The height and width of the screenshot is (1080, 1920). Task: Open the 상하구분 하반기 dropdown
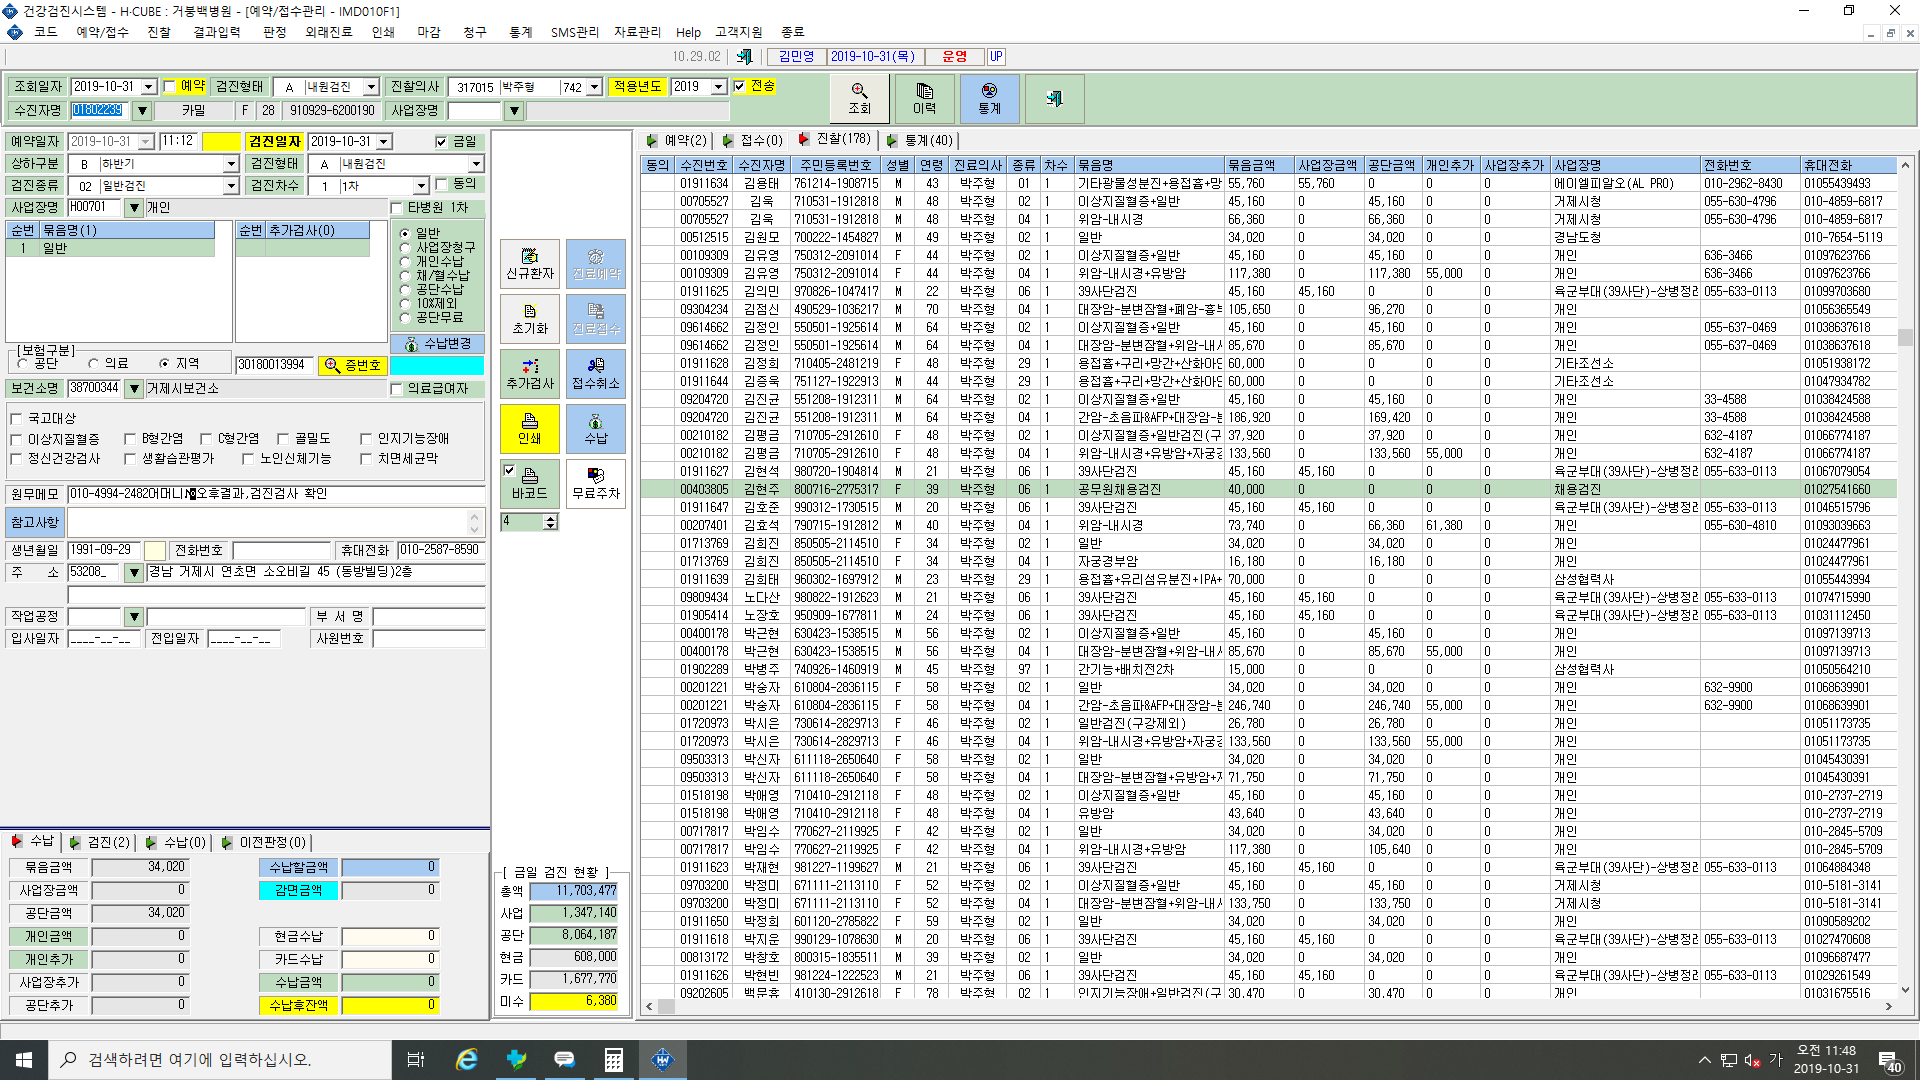tap(231, 164)
